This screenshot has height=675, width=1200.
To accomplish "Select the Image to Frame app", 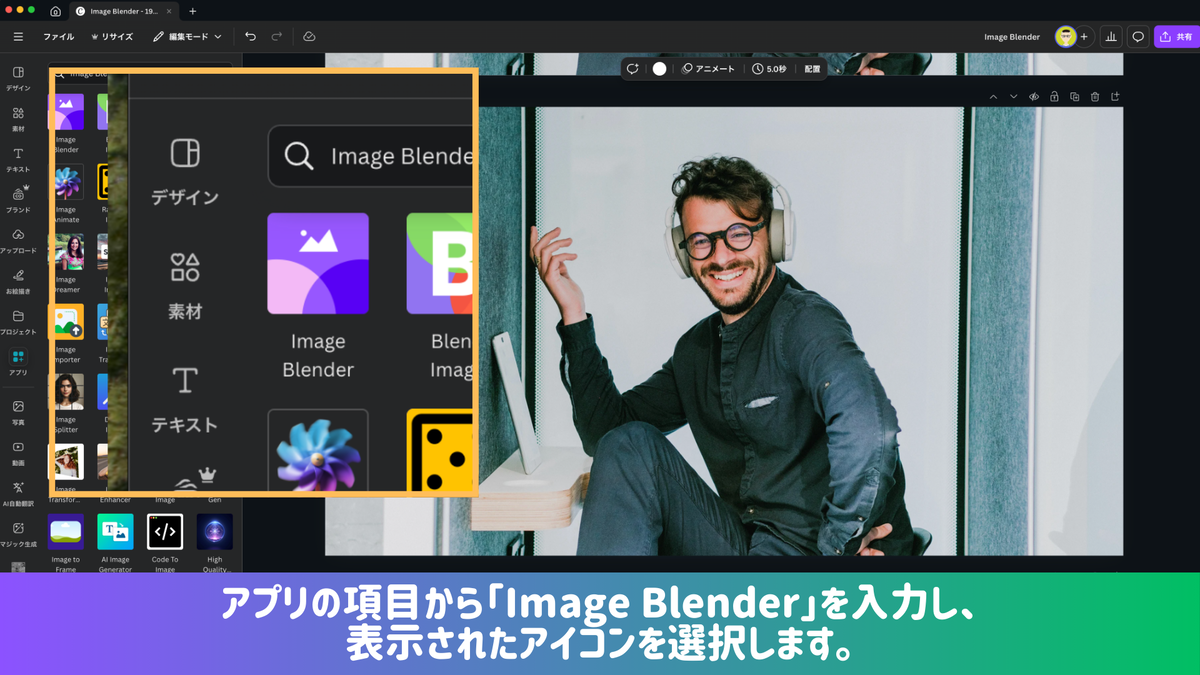I will click(66, 531).
